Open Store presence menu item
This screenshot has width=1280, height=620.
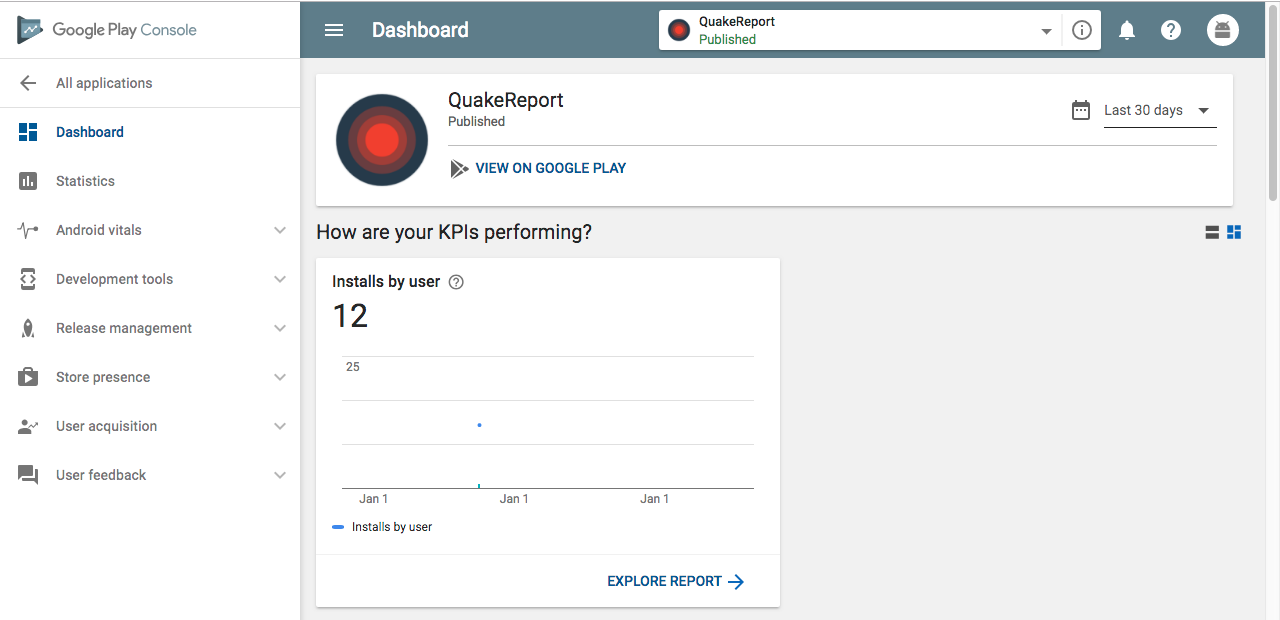150,377
